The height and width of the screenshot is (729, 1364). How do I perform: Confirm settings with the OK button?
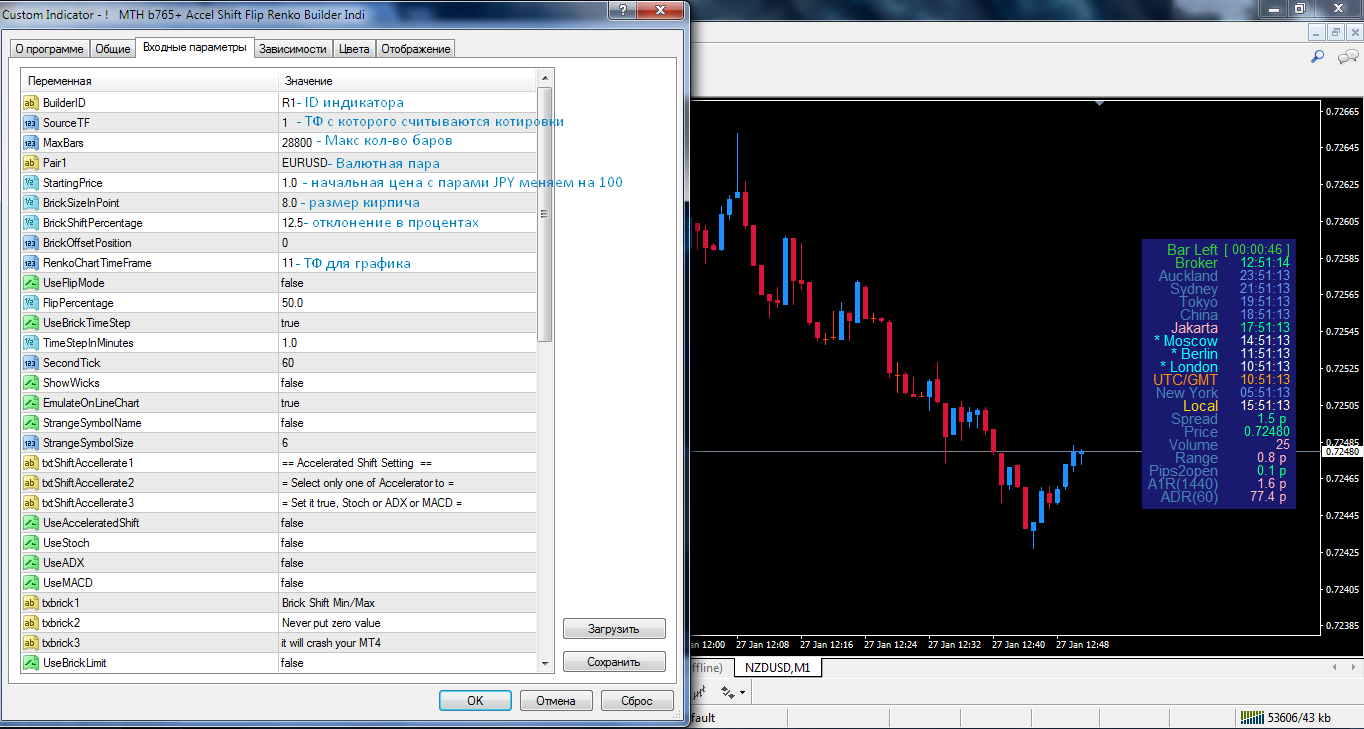pyautogui.click(x=475, y=701)
